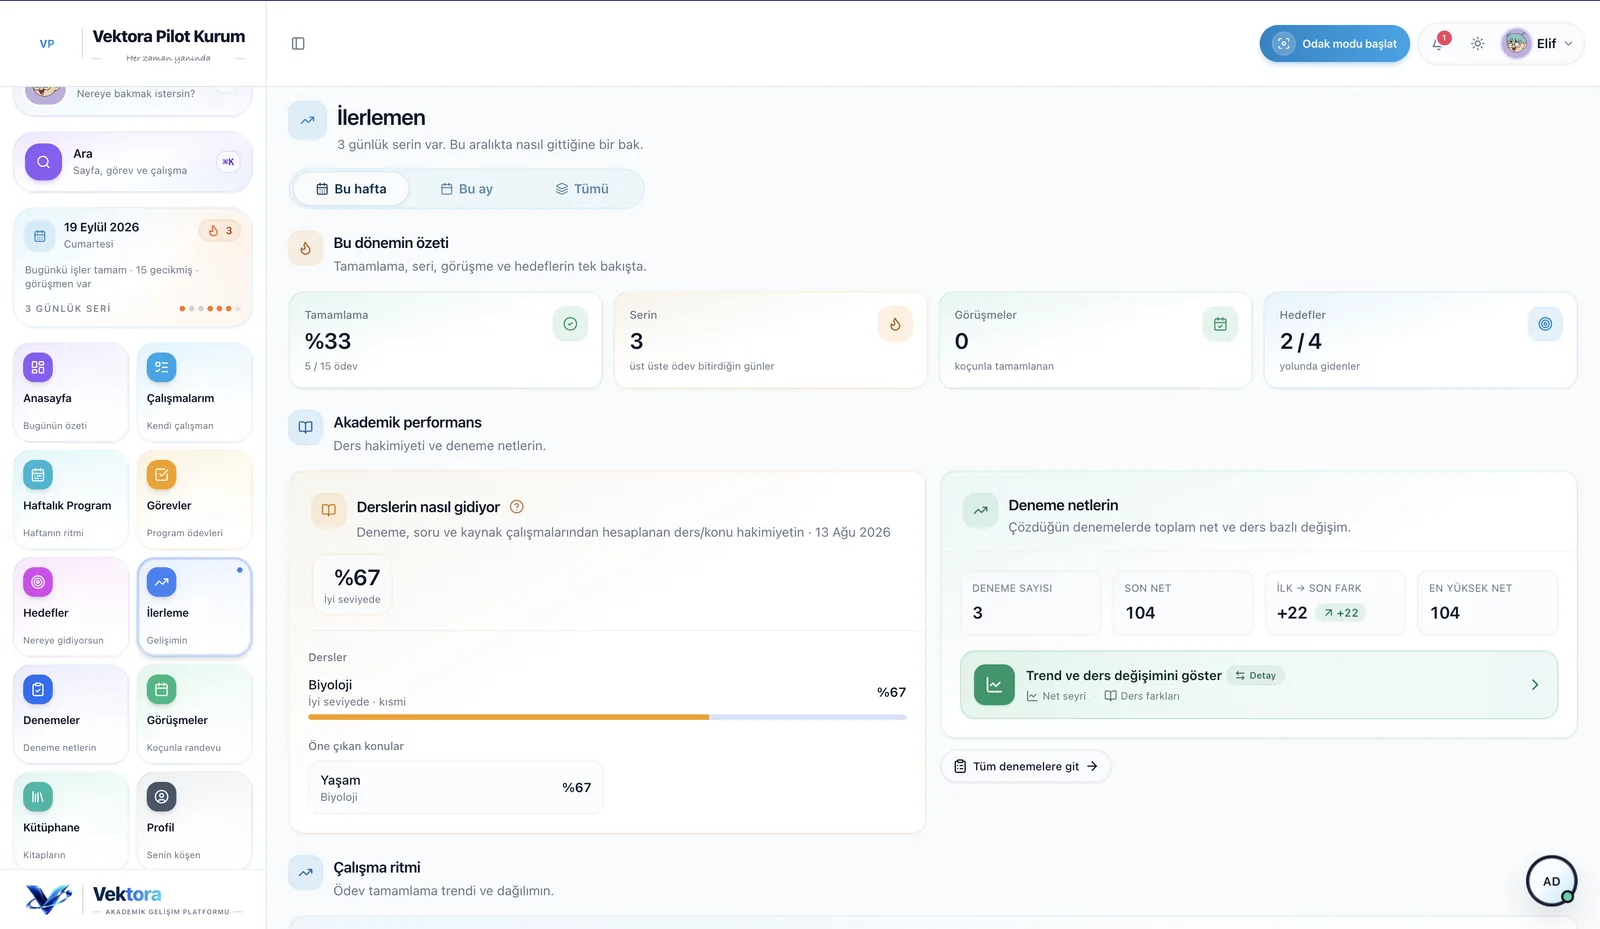
Task: Select the İlerleme sidebar card
Action: [194, 607]
